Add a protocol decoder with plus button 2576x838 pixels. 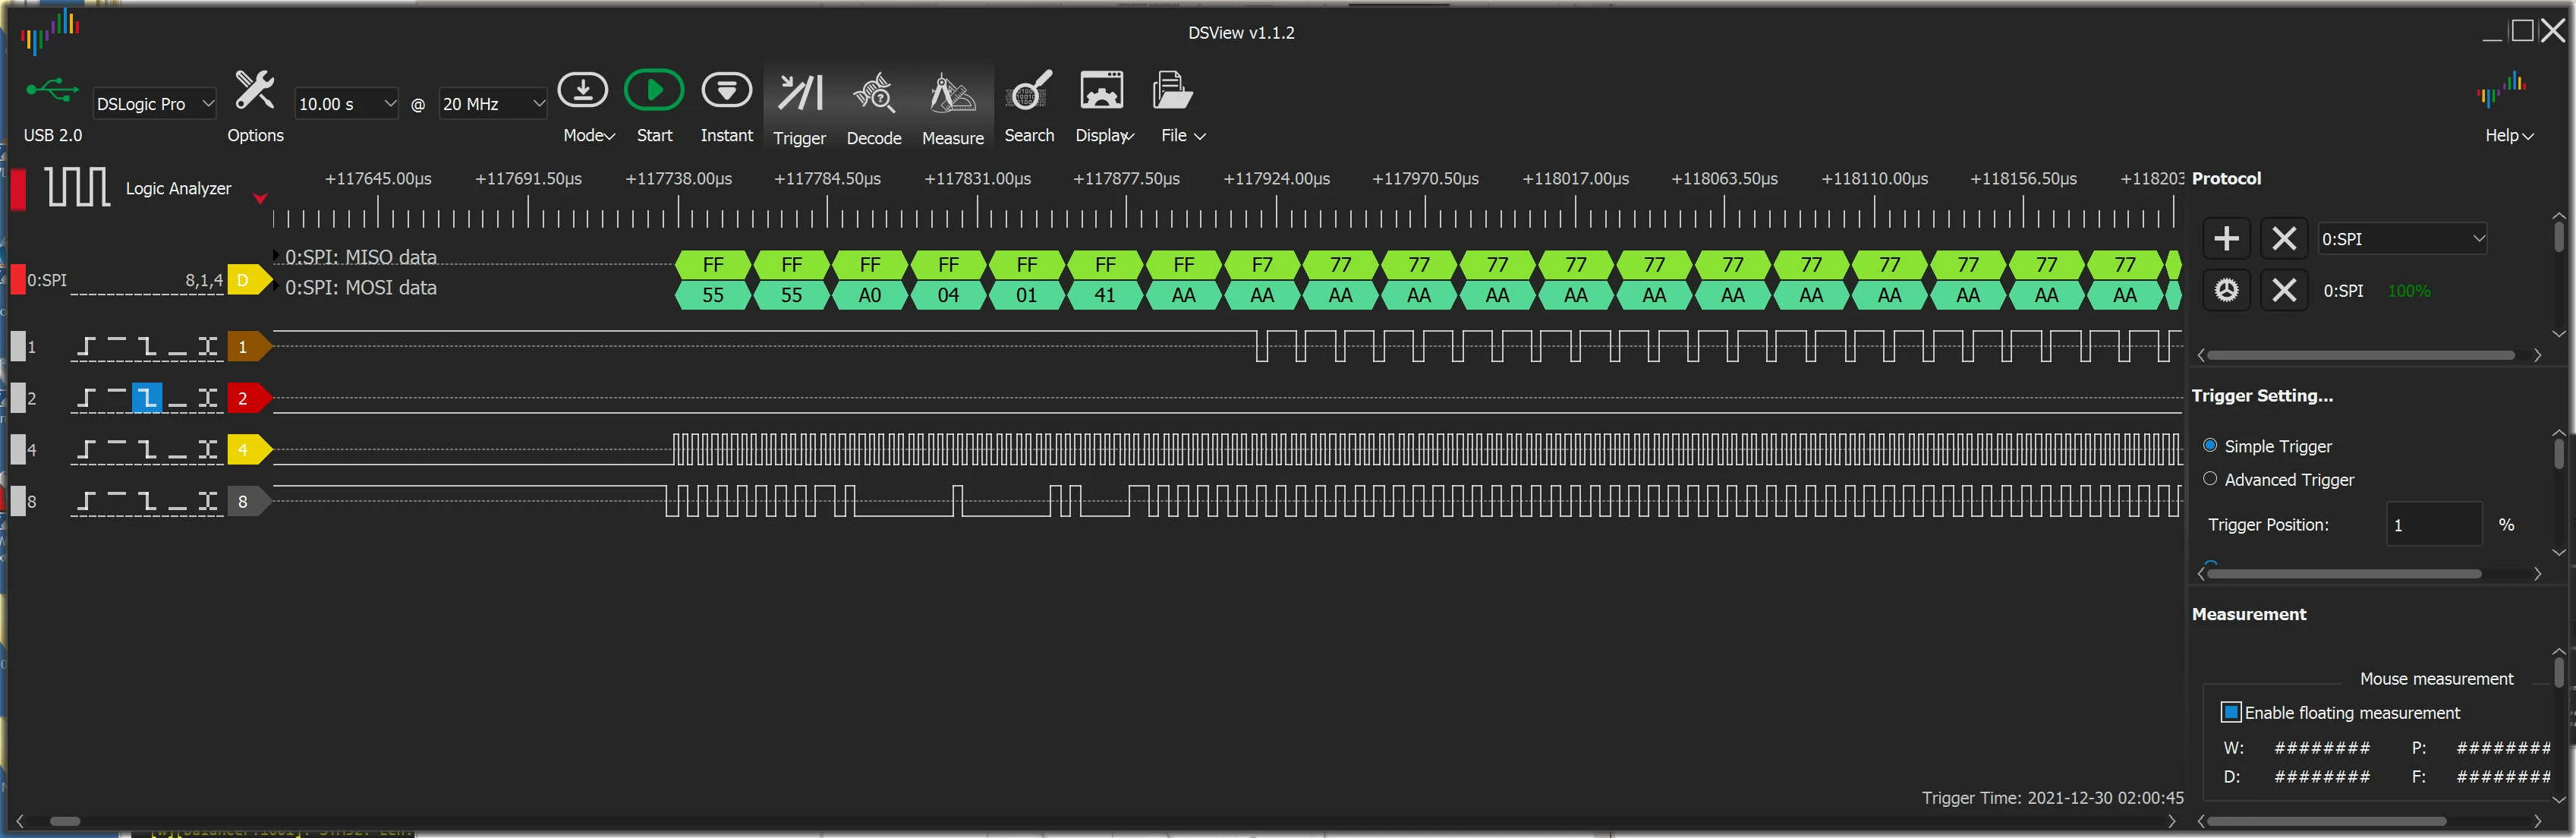[2226, 239]
